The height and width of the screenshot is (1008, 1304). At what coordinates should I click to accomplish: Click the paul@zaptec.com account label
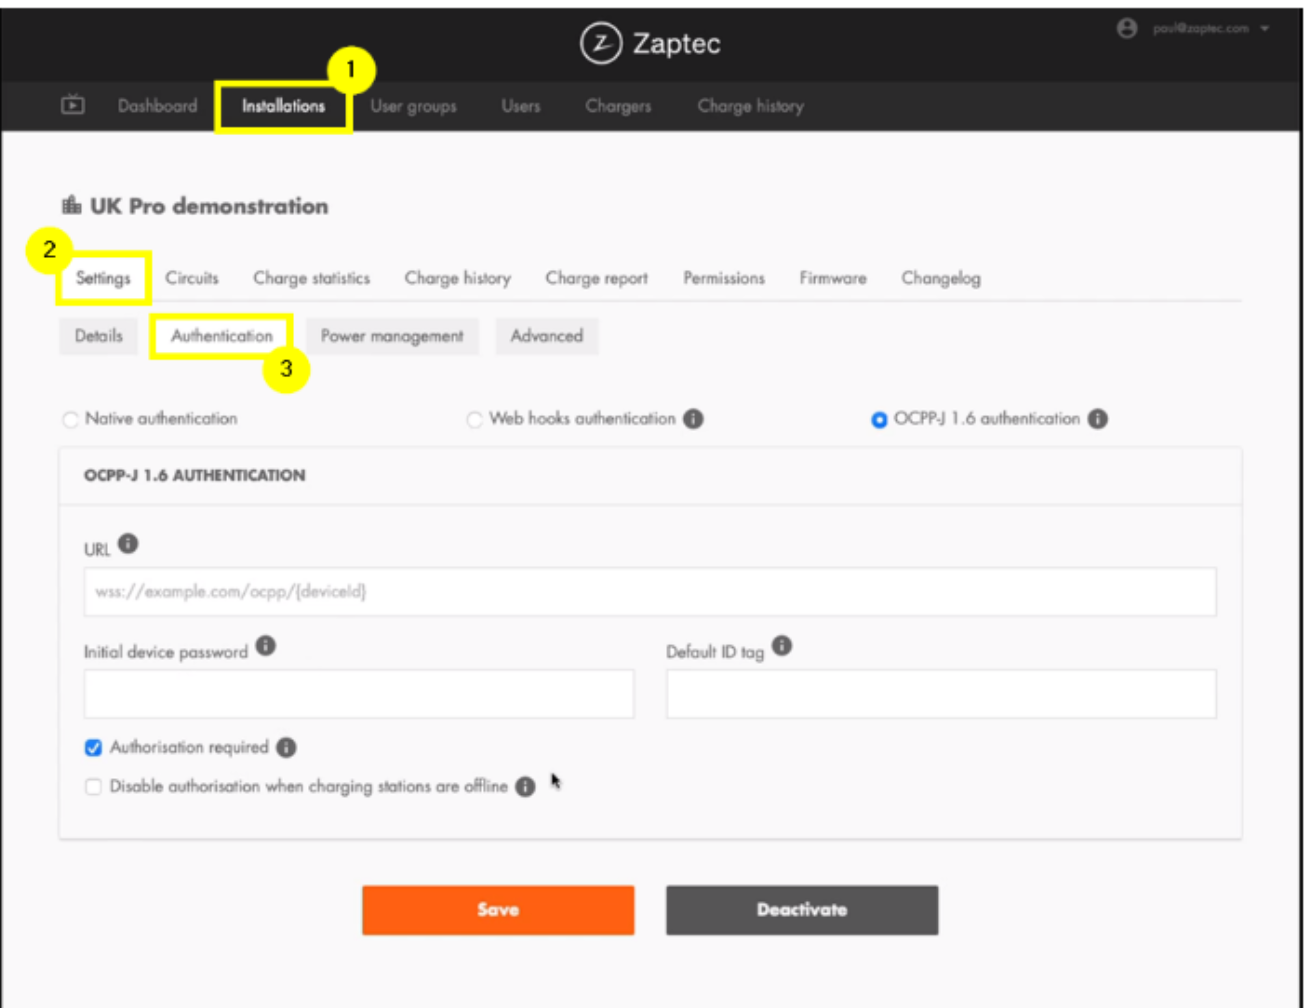1200,29
